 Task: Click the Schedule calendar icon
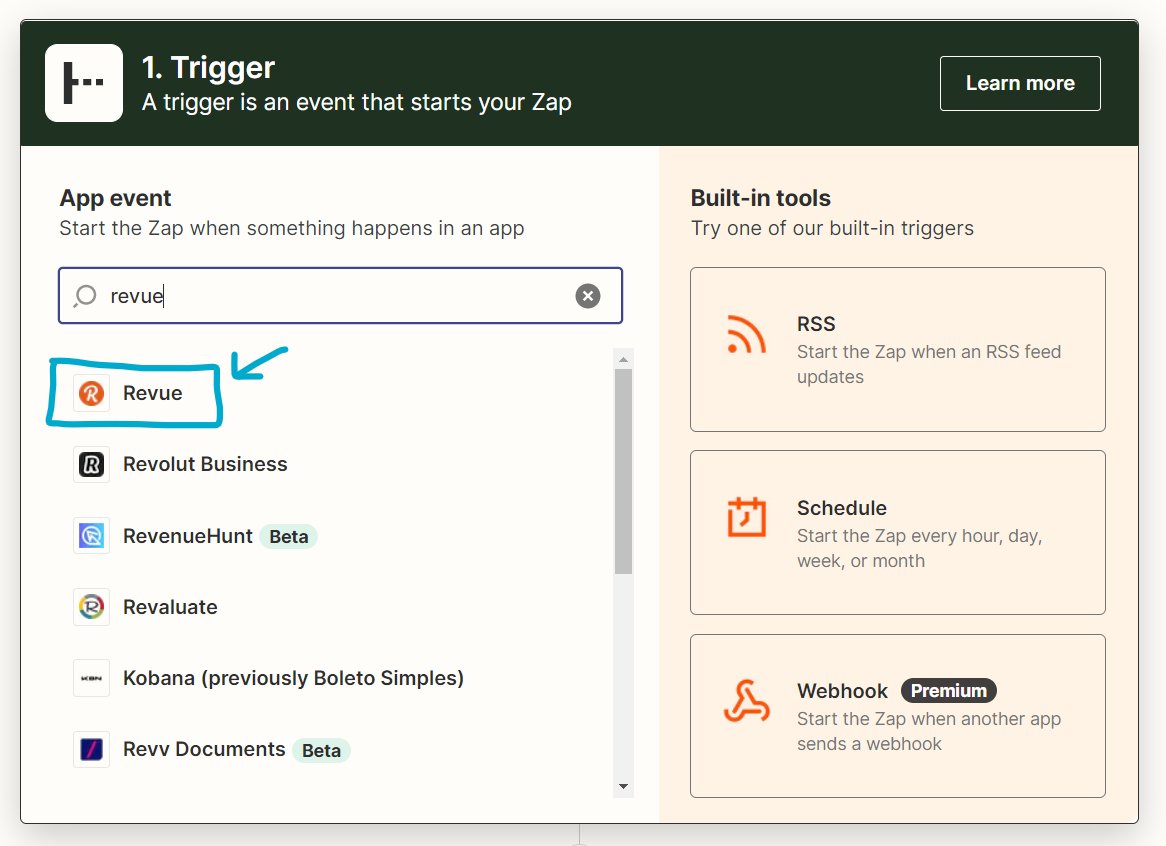(747, 517)
